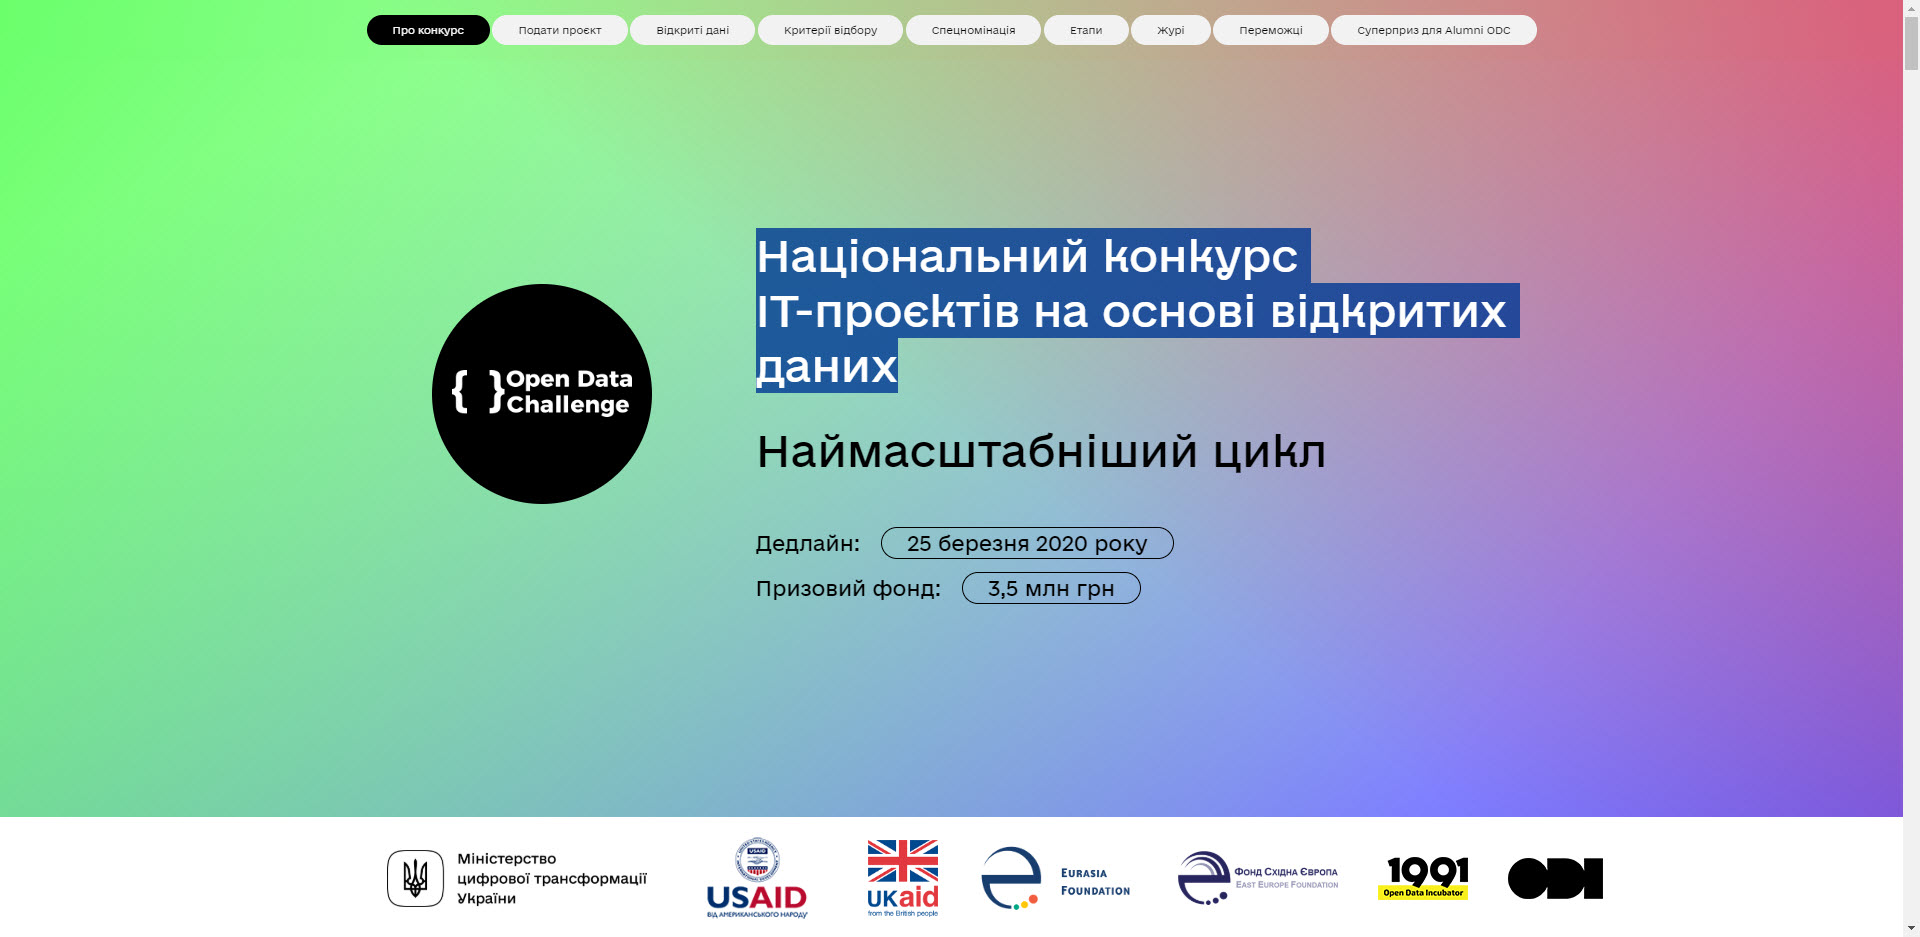Click the East Europe Foundation logo
The image size is (1920, 937).
1258,878
